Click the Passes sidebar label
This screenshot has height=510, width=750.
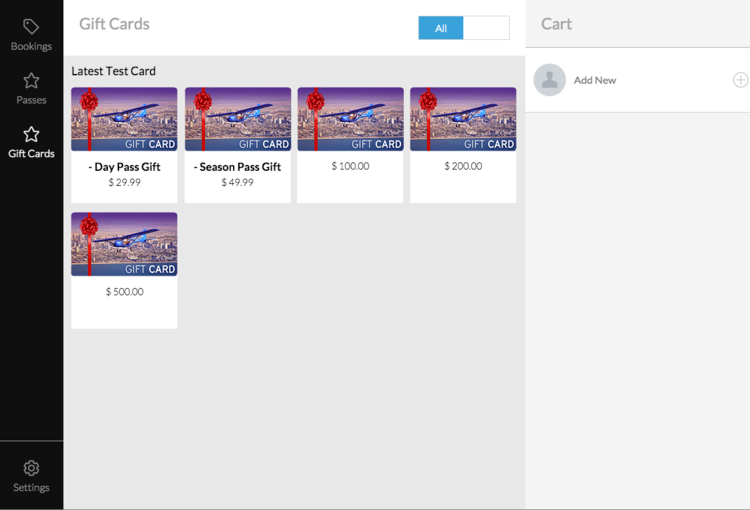pos(31,100)
